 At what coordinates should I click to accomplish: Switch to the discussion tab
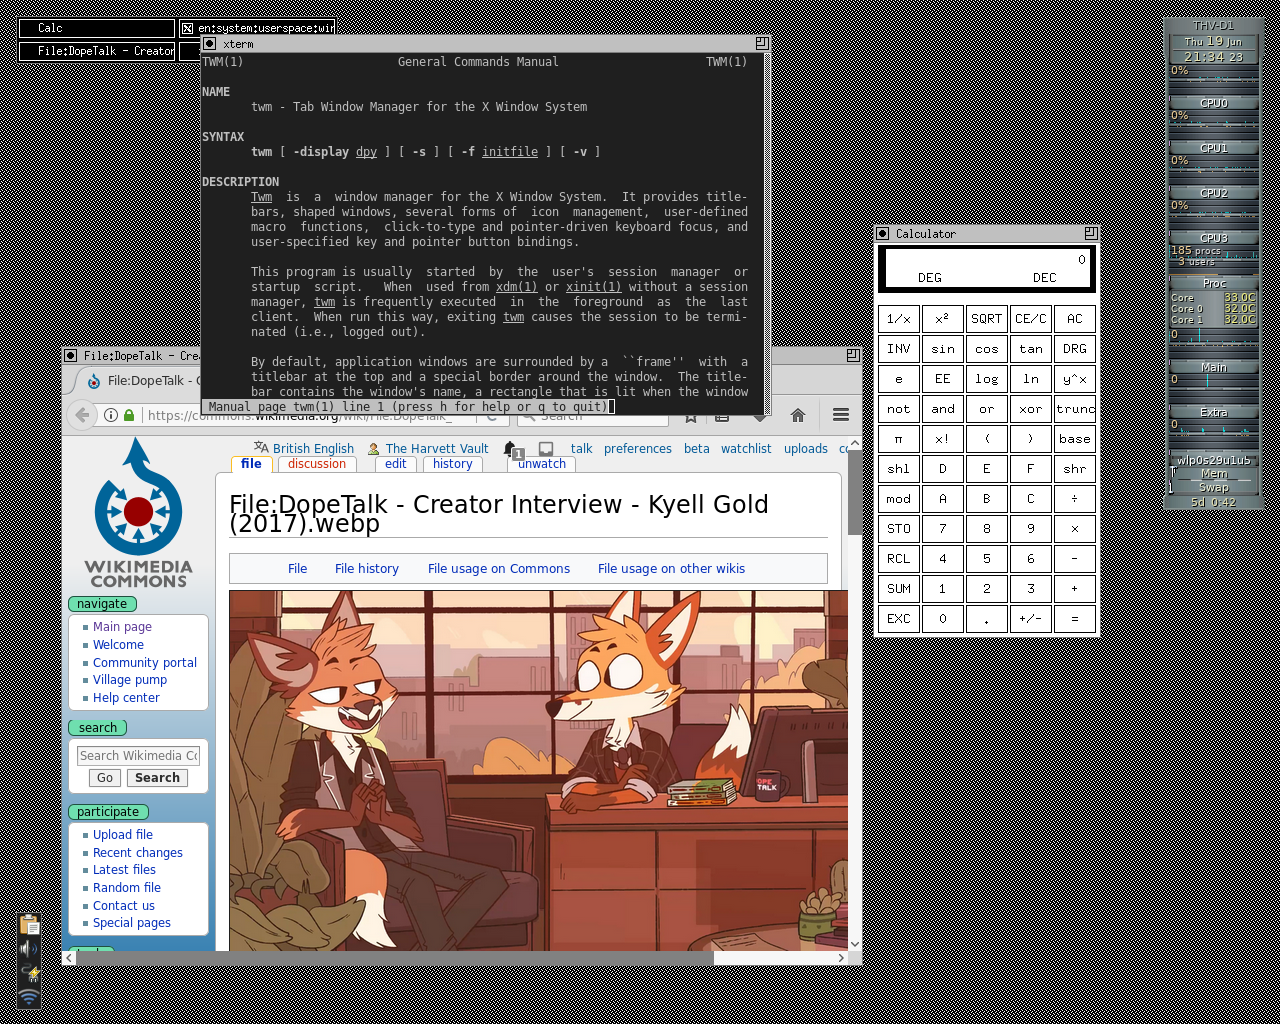pos(317,464)
